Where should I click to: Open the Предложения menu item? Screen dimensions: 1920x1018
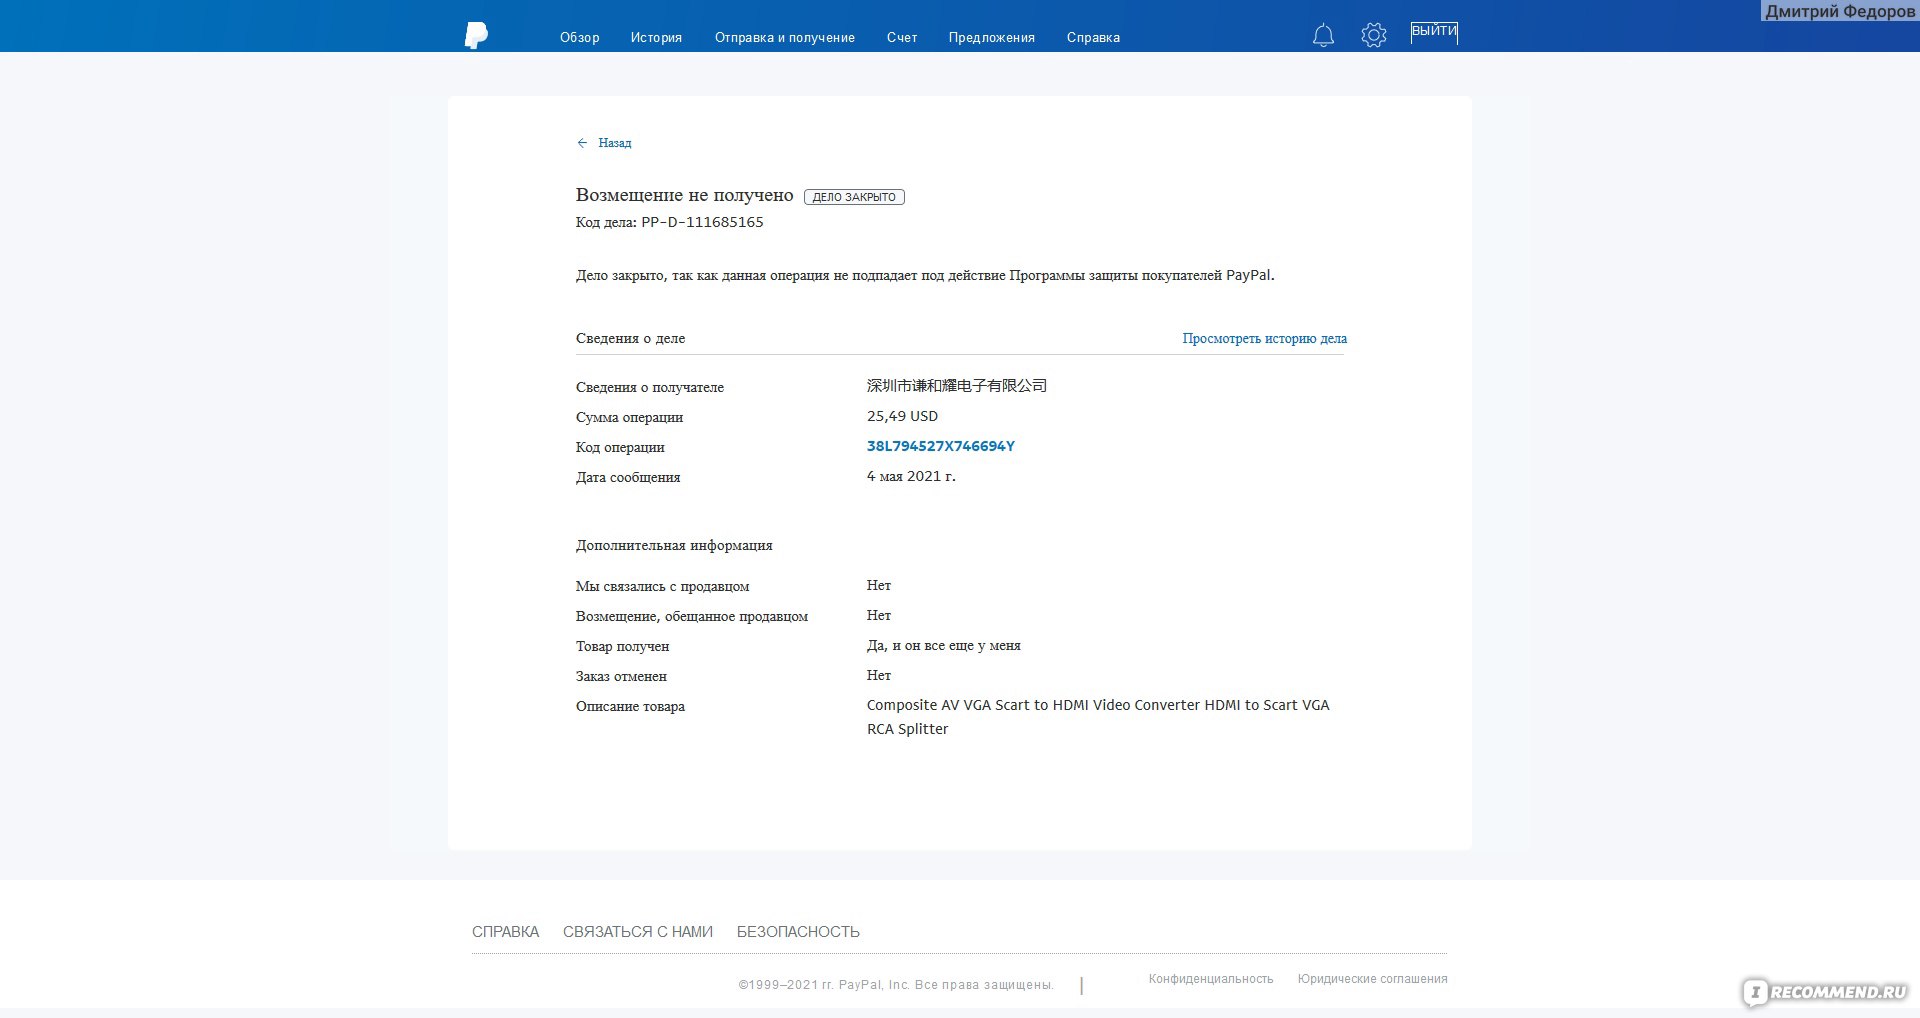coord(992,37)
